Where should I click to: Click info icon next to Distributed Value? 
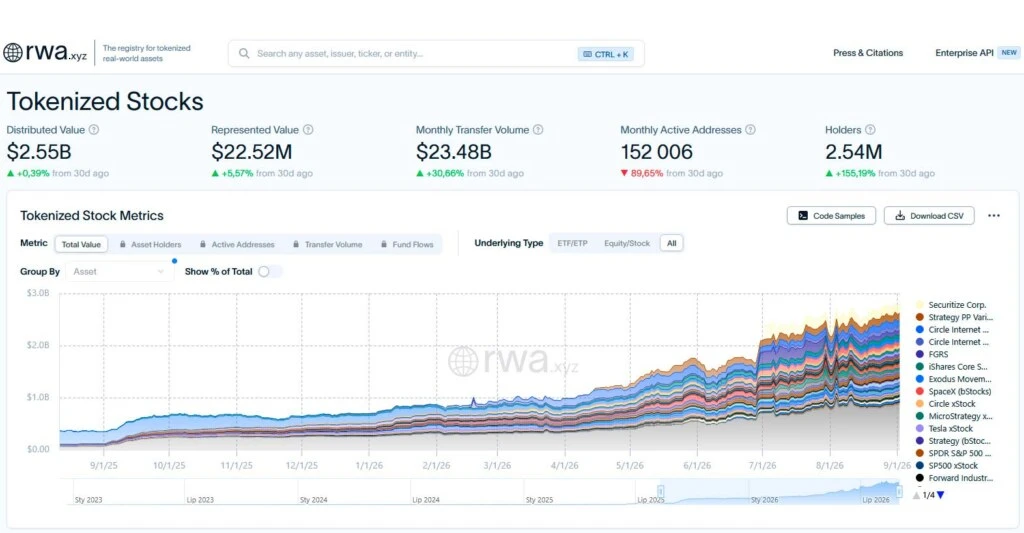click(x=94, y=130)
